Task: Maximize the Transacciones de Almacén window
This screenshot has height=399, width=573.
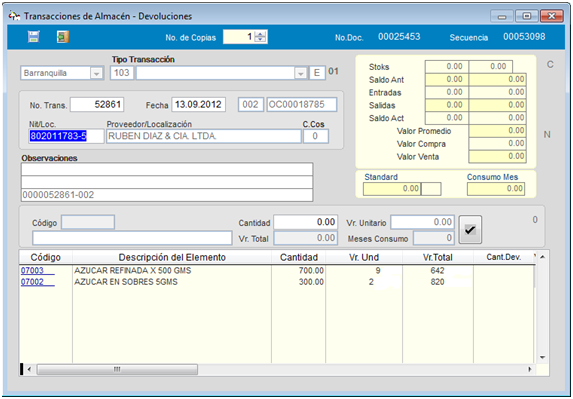Action: click(527, 16)
